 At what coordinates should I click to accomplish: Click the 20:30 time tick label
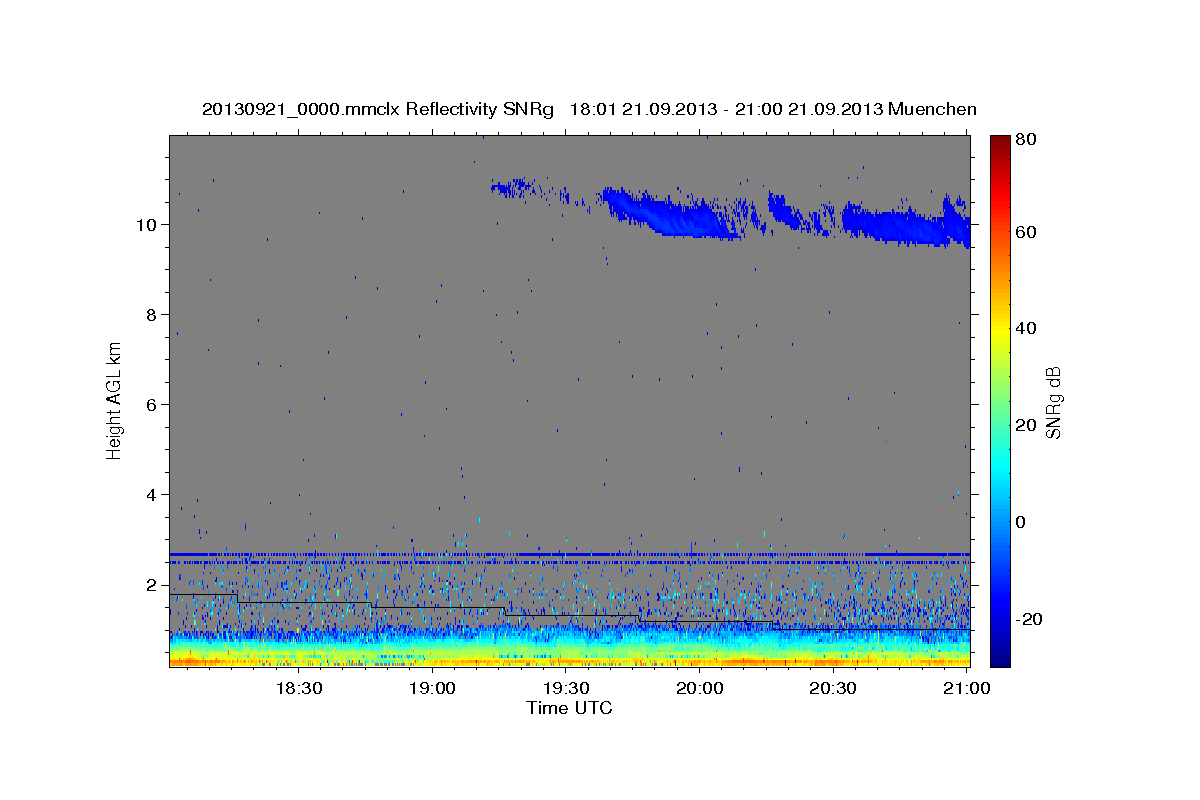(833, 689)
